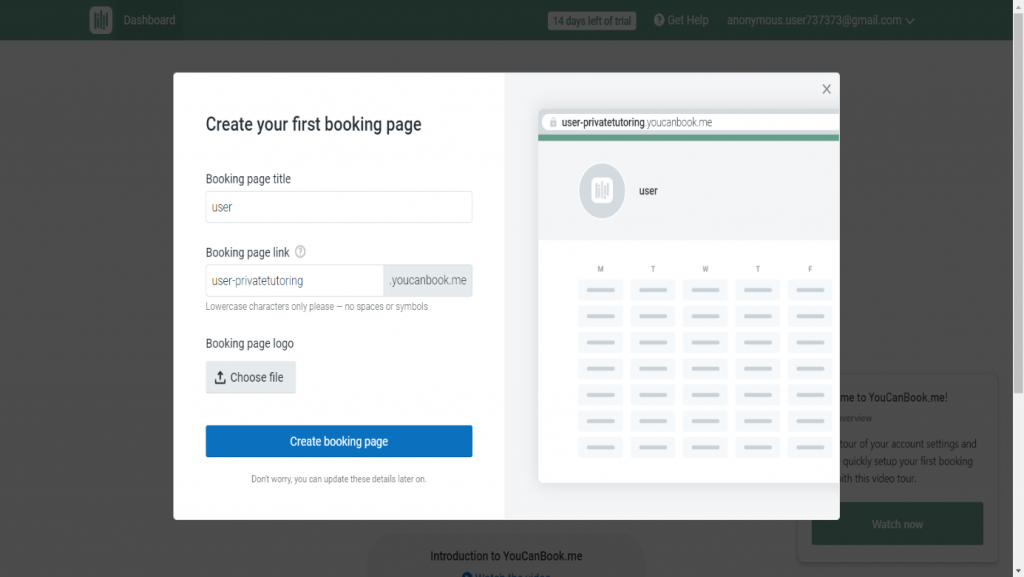The height and width of the screenshot is (577, 1024).
Task: Focus the Booking page title field
Action: tap(338, 207)
